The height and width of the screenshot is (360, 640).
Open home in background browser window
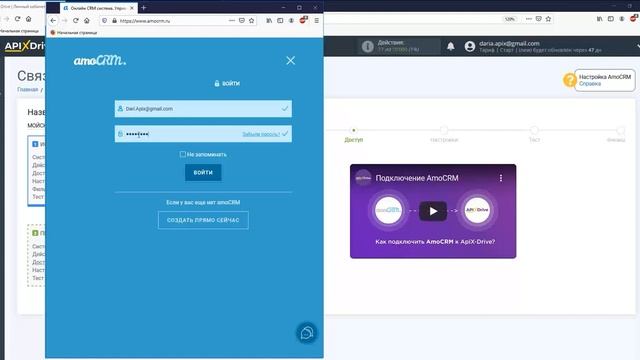coord(29,19)
